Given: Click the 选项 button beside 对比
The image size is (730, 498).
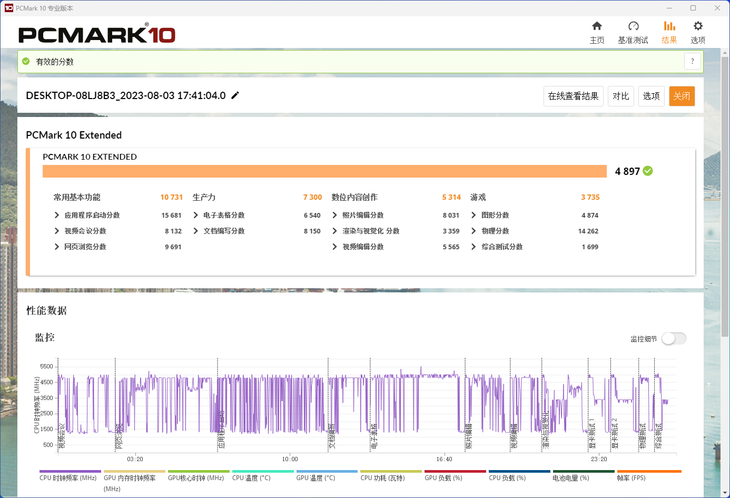Looking at the screenshot, I should point(651,96).
